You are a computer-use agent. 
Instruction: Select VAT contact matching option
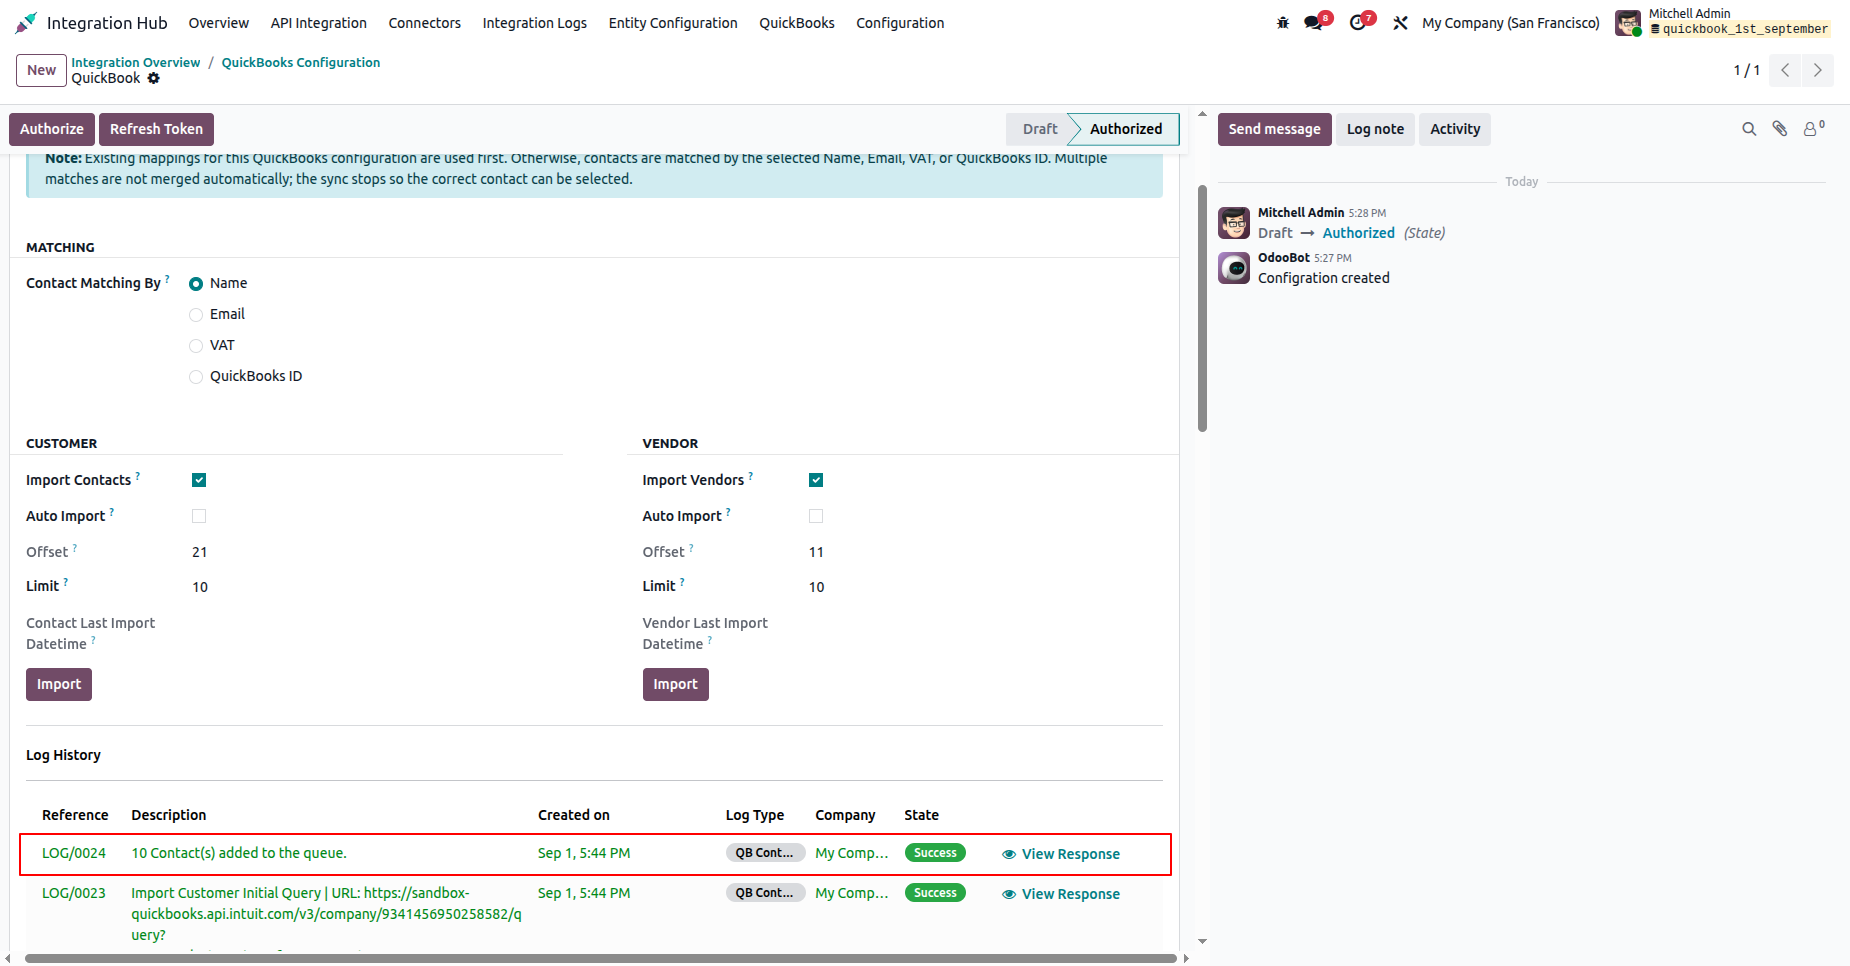pos(196,346)
